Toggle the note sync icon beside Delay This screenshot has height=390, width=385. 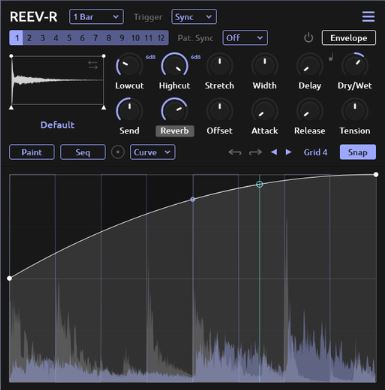click(331, 58)
